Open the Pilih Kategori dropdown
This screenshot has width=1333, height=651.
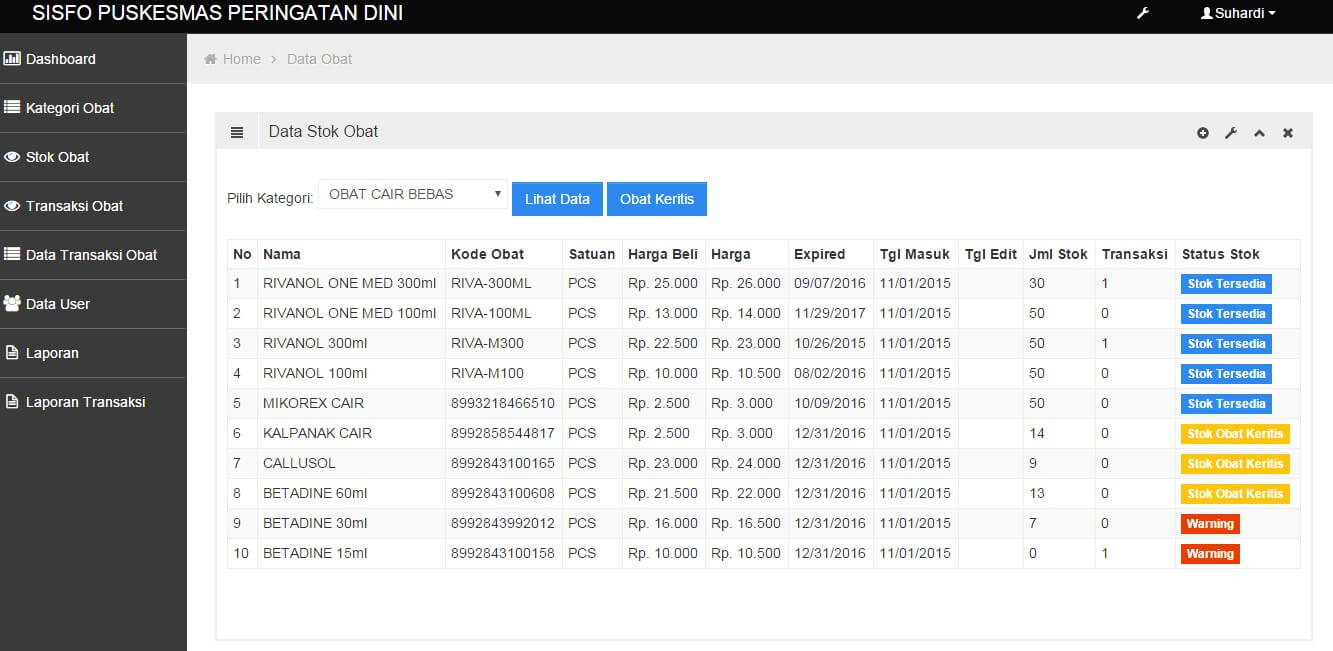click(x=413, y=194)
